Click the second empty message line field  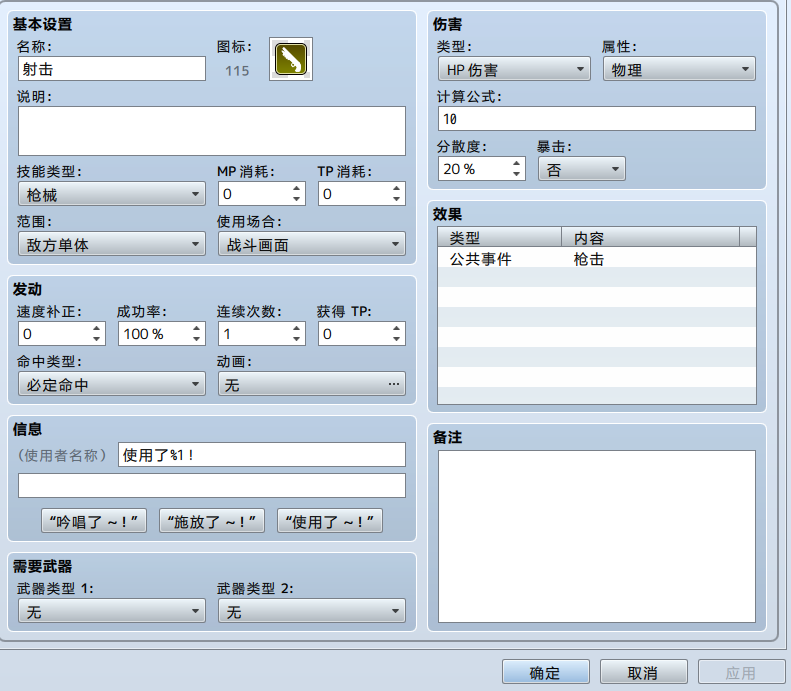tap(212, 485)
